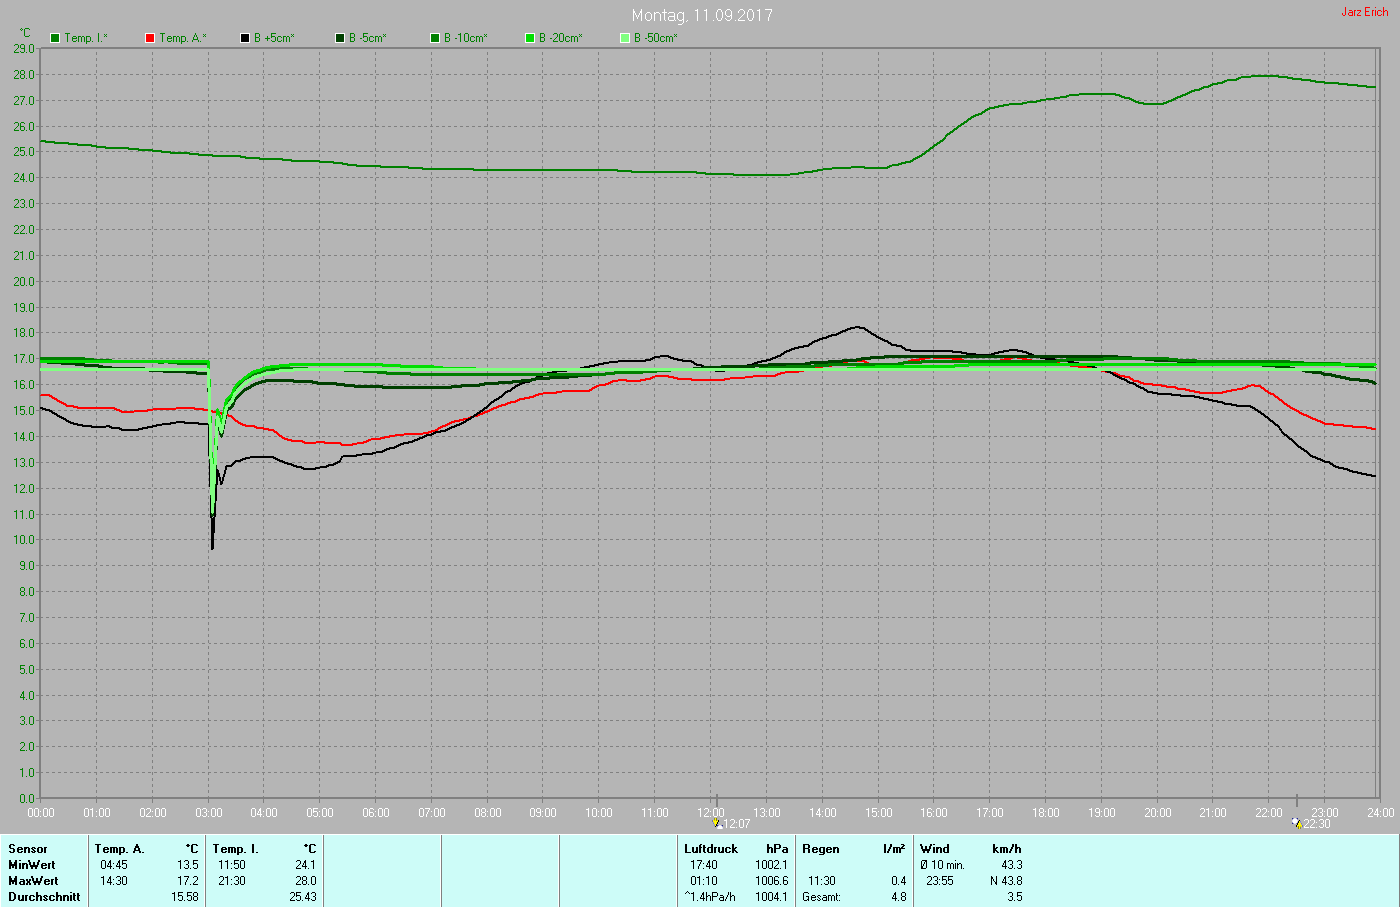Select the 'B -10cm*' legend label
Screen dimensions: 1400x907
tap(466, 38)
